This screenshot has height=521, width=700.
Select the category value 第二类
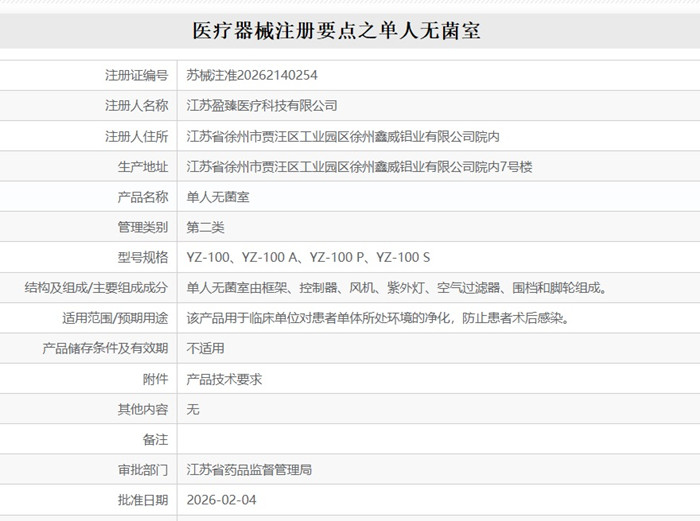click(x=205, y=227)
